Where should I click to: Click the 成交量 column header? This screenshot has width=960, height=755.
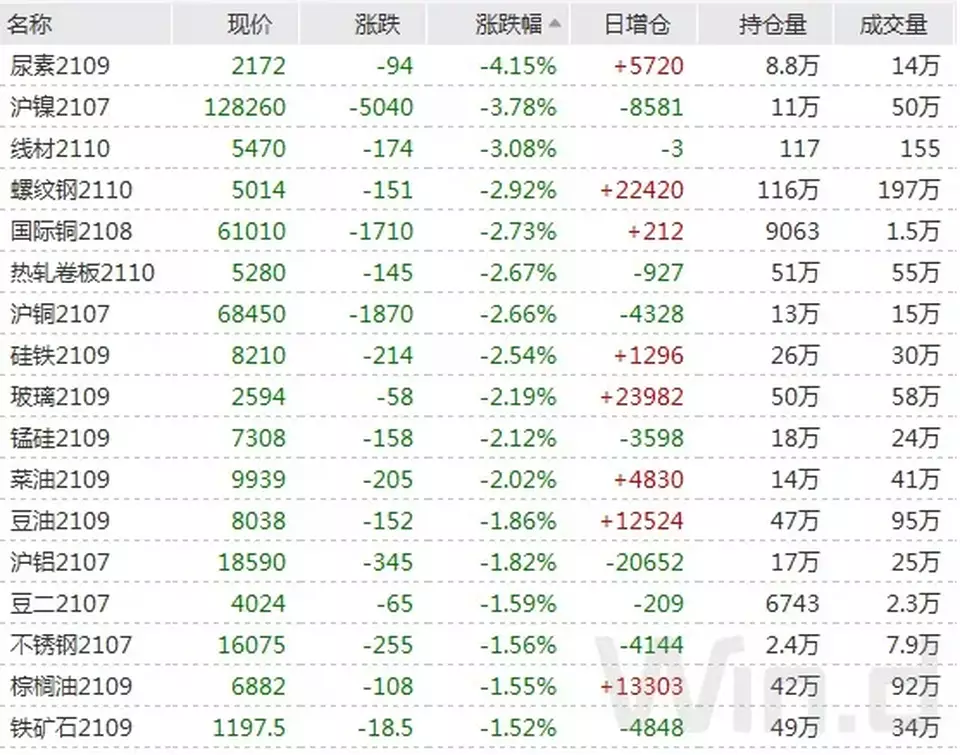pyautogui.click(x=893, y=24)
